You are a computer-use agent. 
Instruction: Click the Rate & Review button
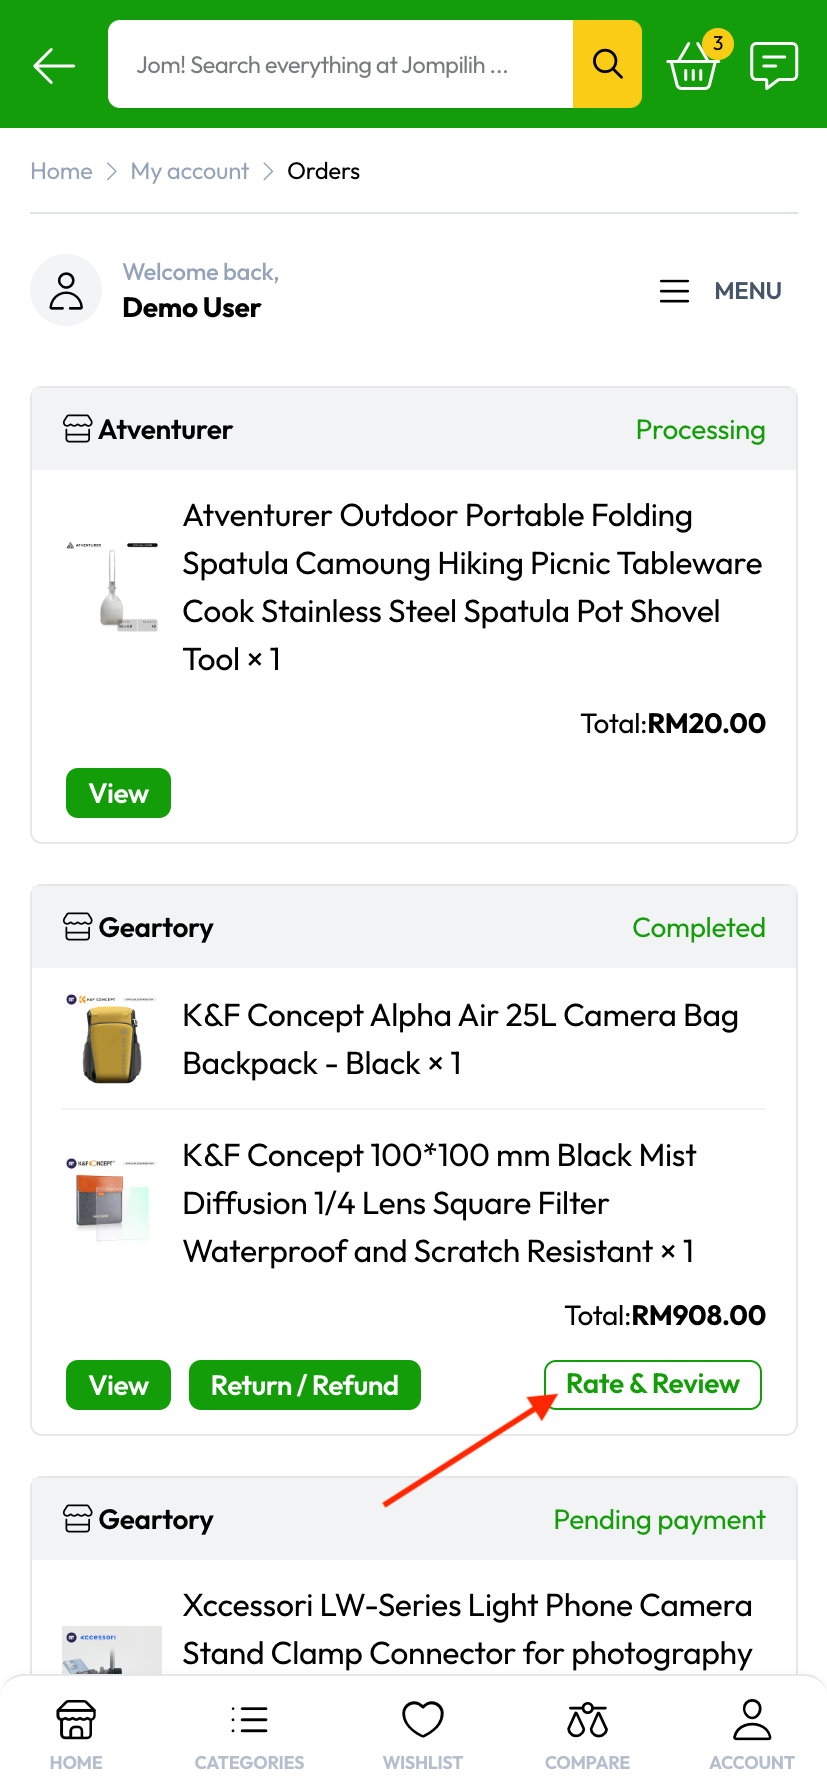click(x=652, y=1384)
